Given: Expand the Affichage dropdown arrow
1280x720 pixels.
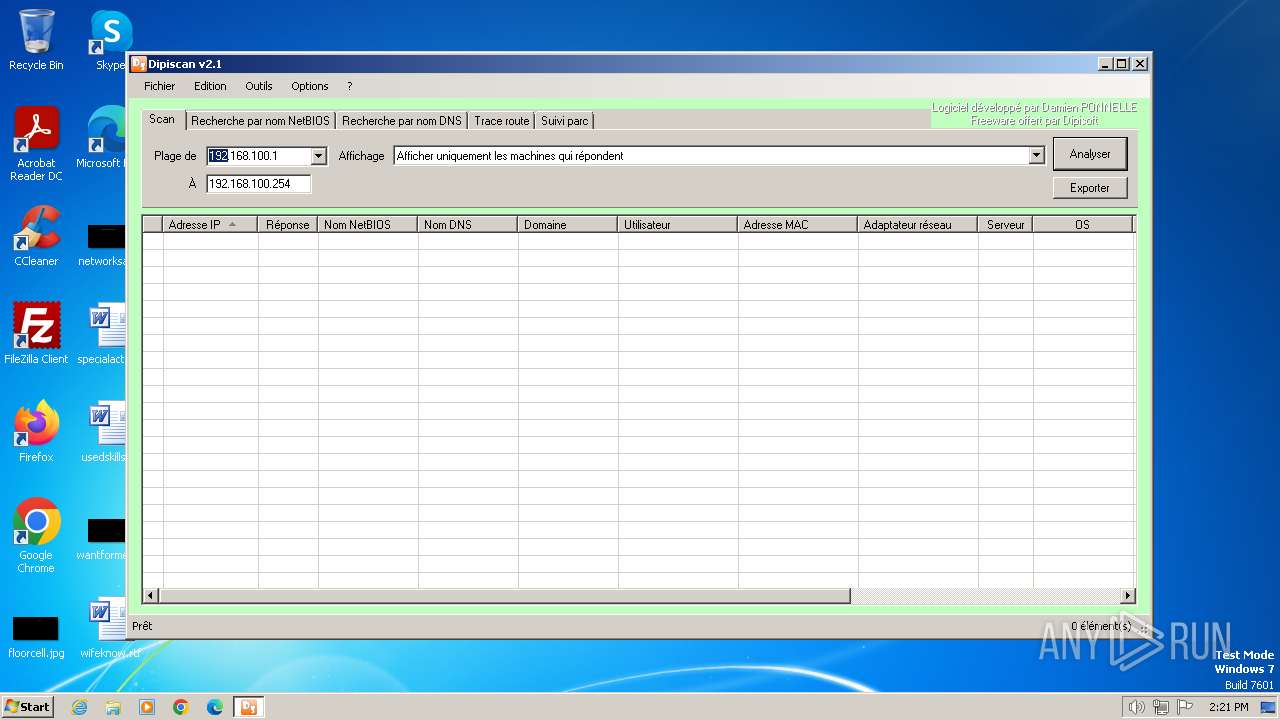Looking at the screenshot, I should coord(1036,156).
